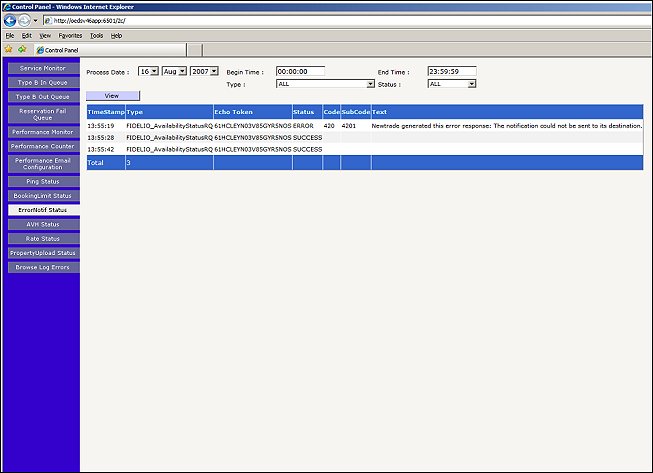Open the Ping Status page
653x473 pixels.
coord(43,181)
